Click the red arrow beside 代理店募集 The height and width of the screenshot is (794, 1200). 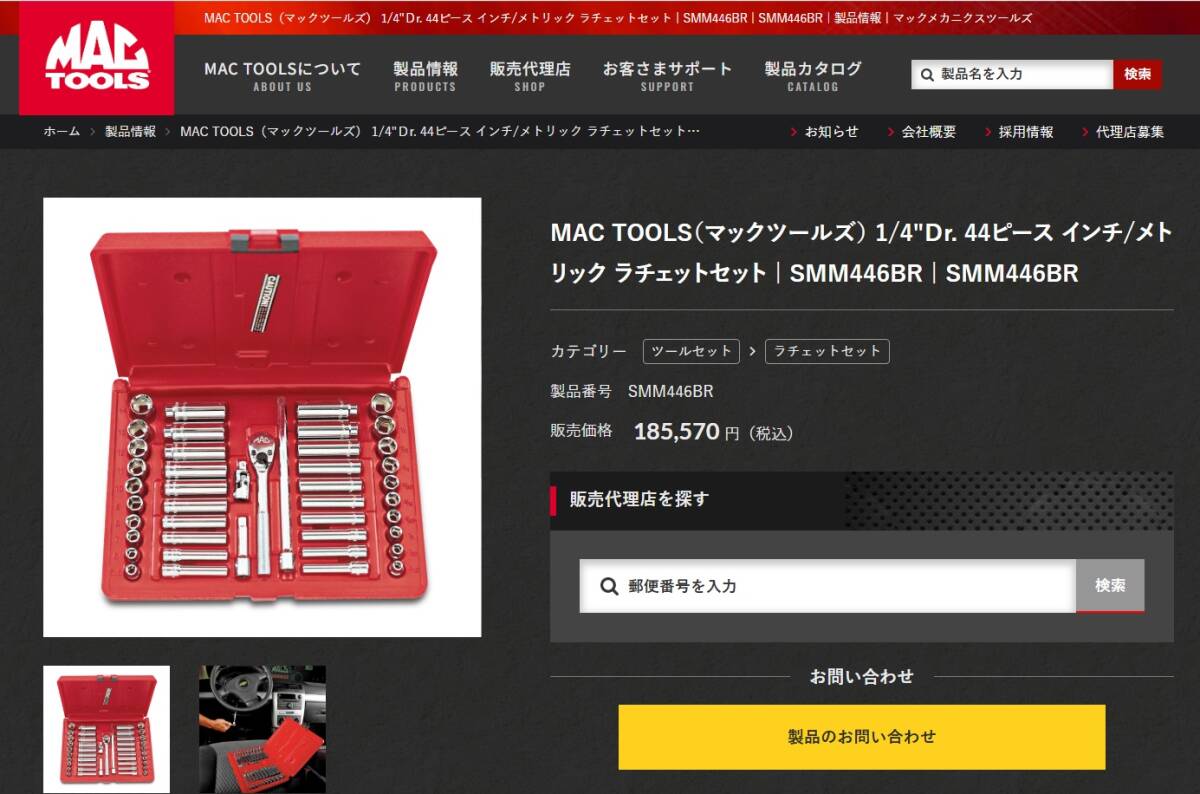tap(1085, 132)
